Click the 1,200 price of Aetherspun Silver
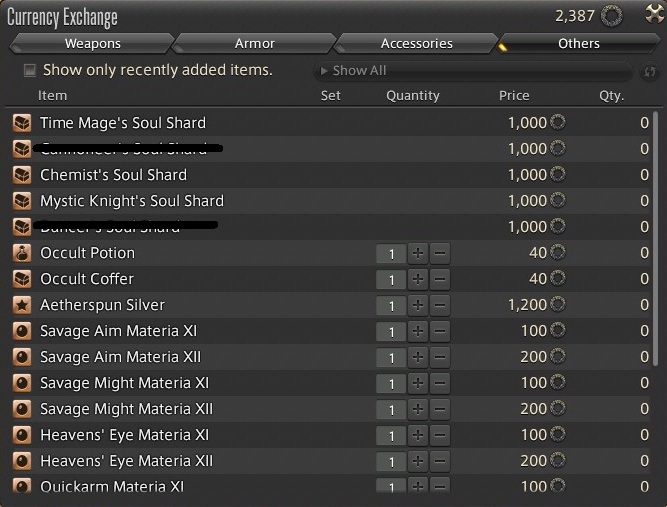This screenshot has width=667, height=507. [527, 305]
